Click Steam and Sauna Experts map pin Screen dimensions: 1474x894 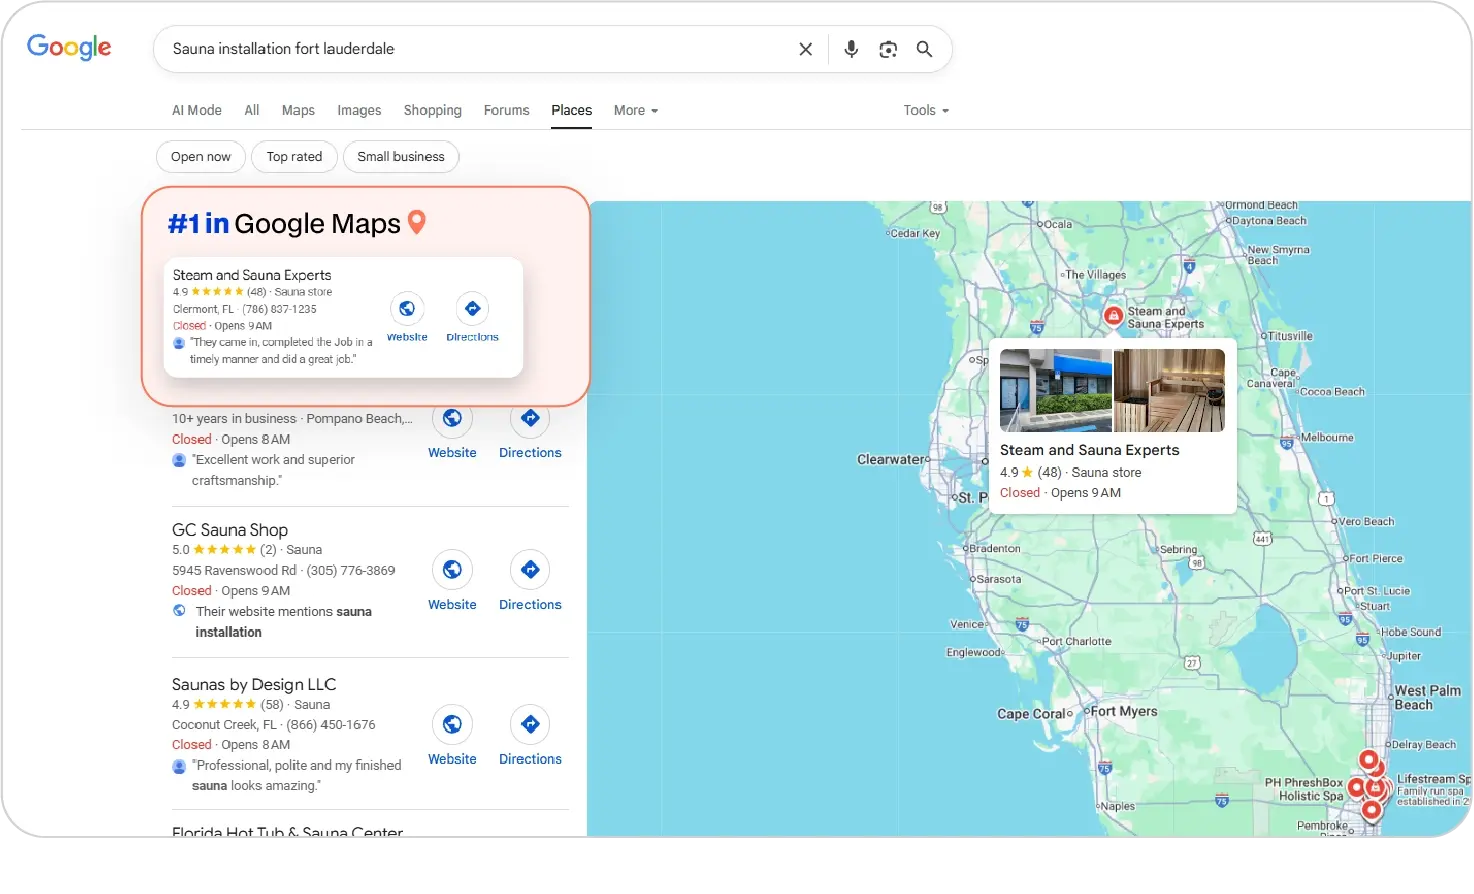(x=1113, y=316)
